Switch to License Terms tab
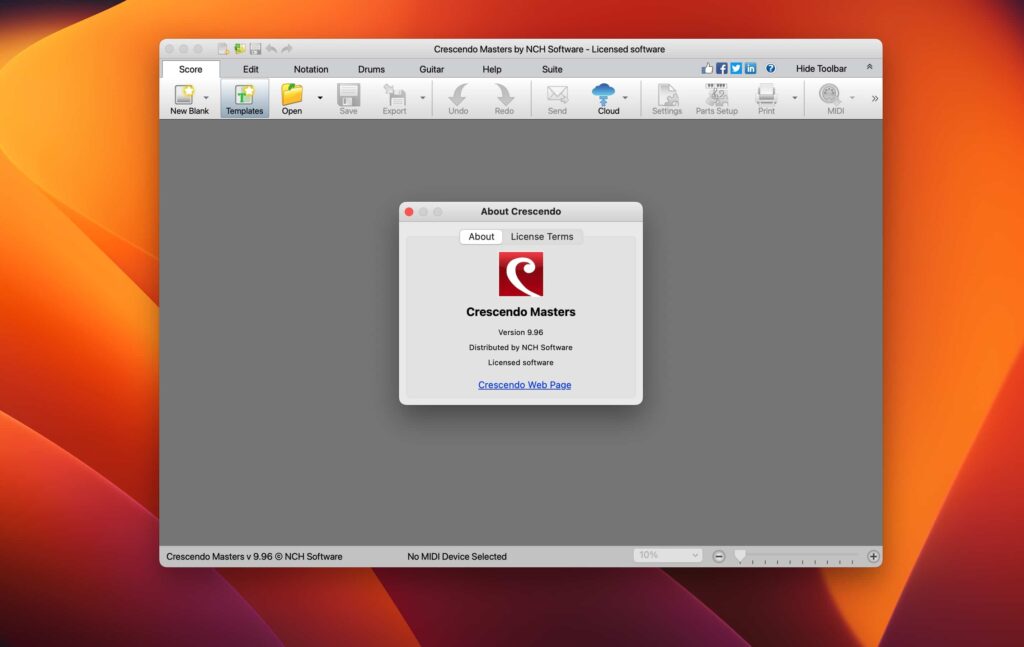This screenshot has width=1024, height=647. tap(542, 237)
